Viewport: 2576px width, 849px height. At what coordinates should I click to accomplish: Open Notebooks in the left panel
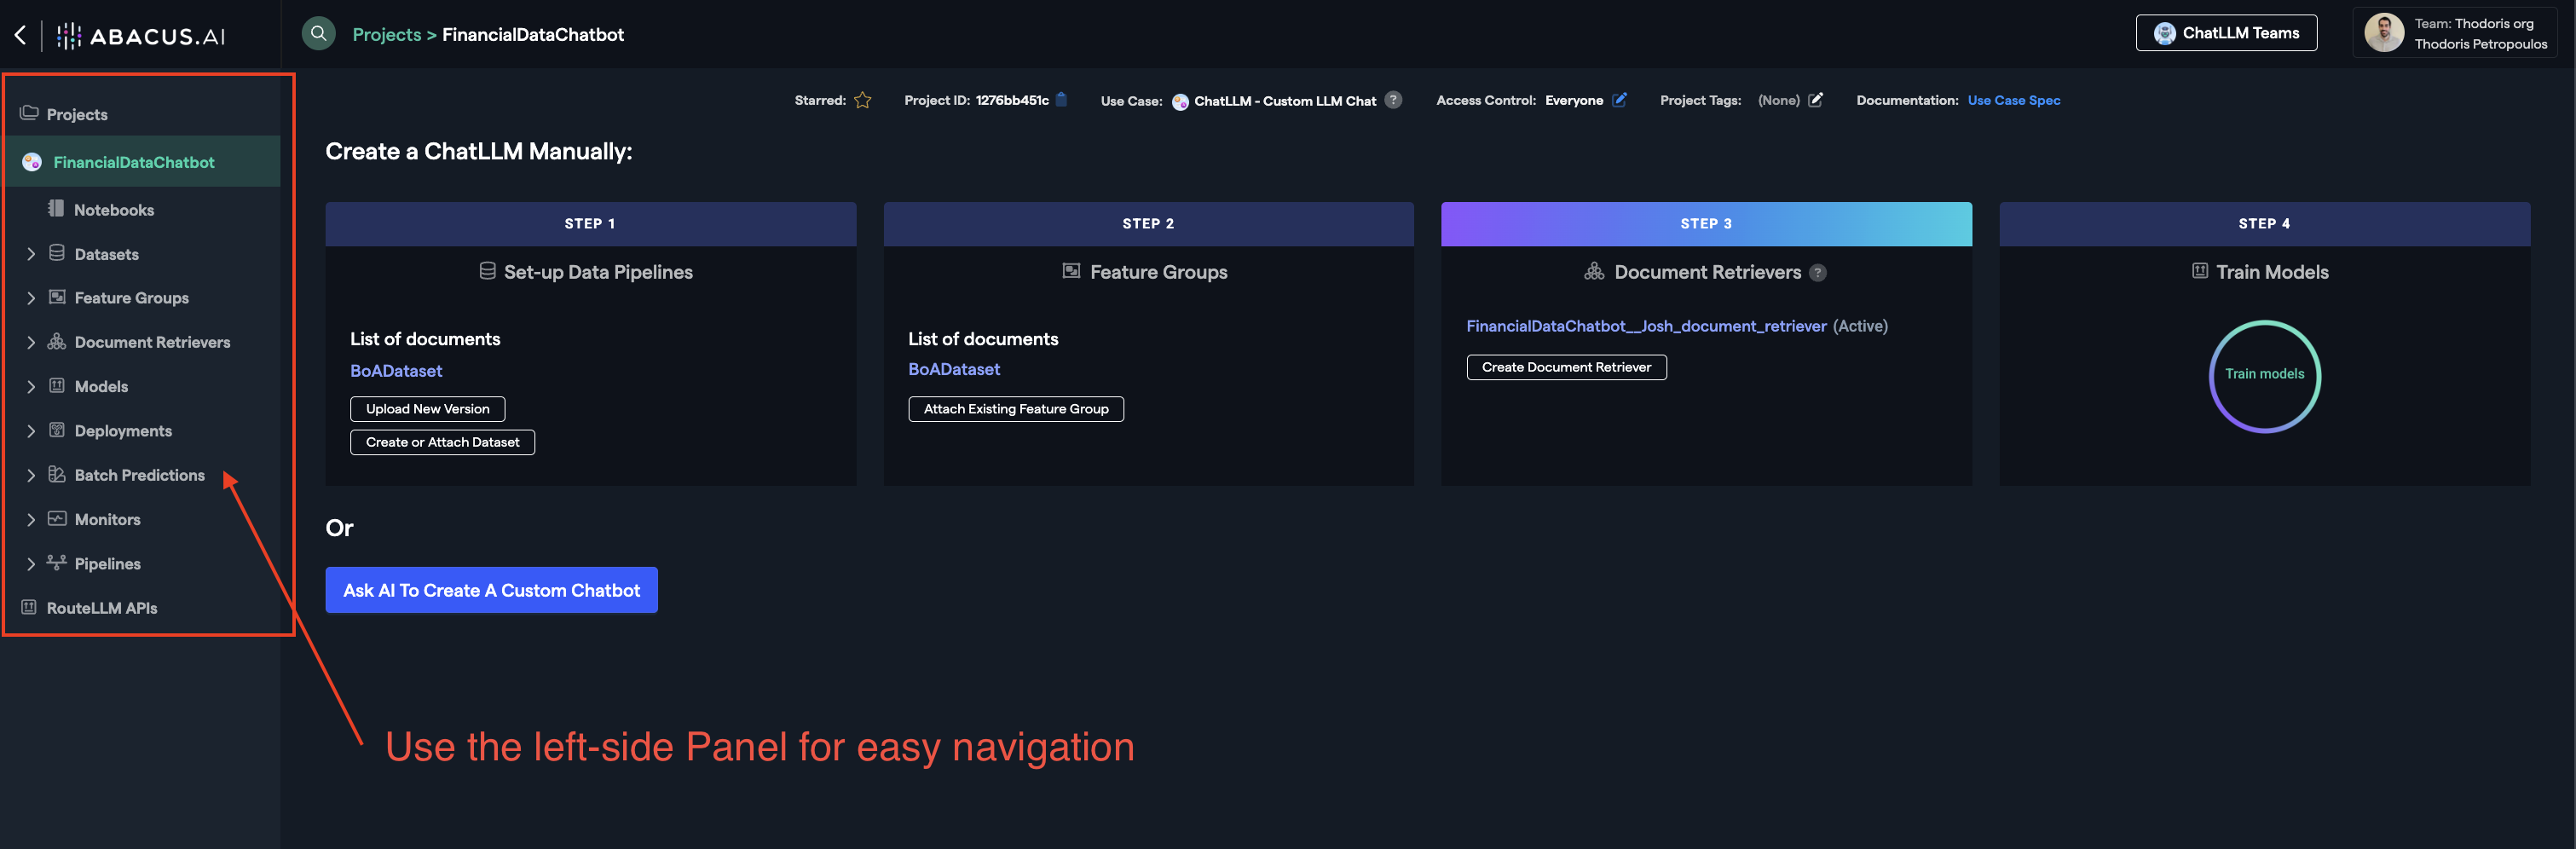pos(113,210)
